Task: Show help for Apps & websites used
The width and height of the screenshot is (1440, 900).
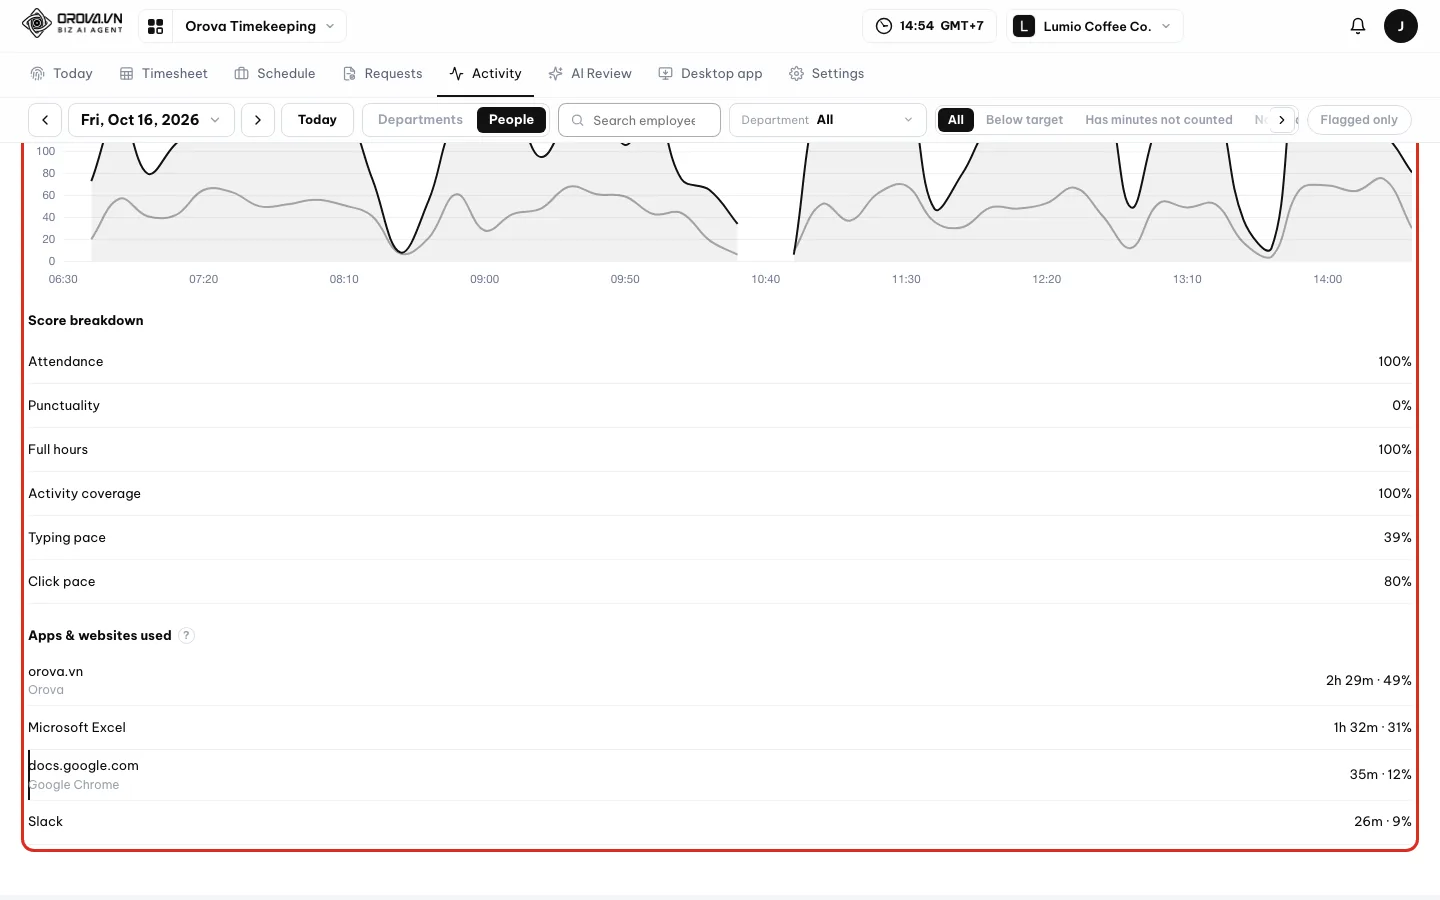Action: pos(186,636)
